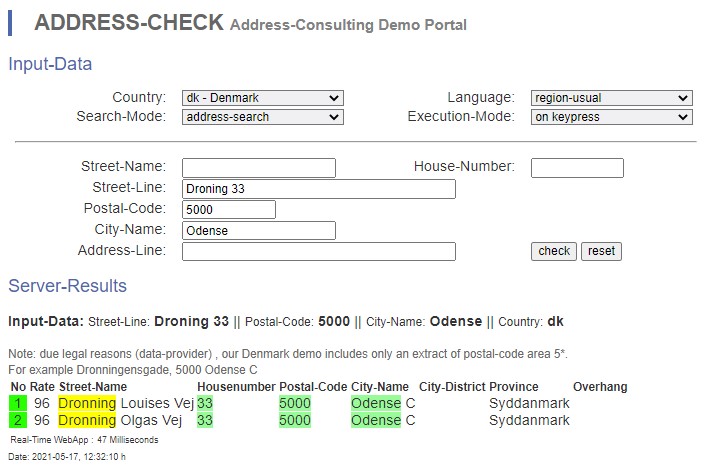Open the Country dropdown

pos(262,98)
